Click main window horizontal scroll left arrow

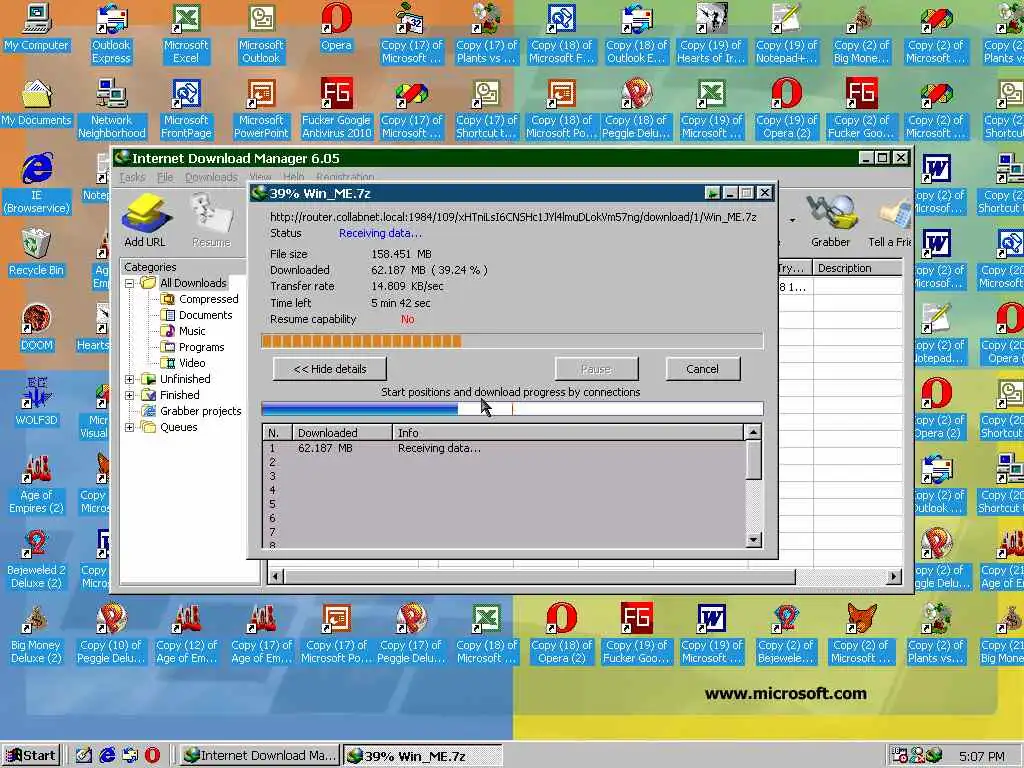[x=276, y=577]
